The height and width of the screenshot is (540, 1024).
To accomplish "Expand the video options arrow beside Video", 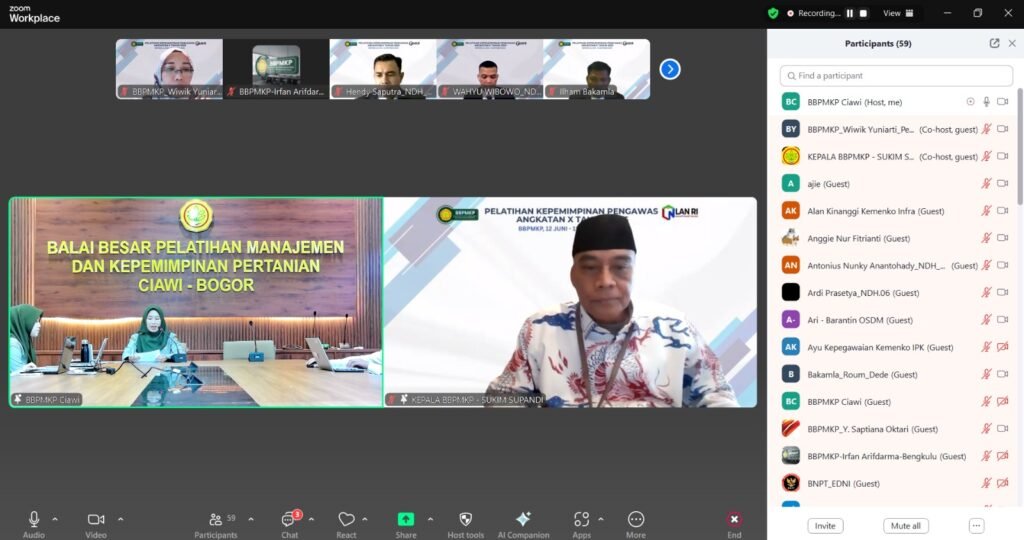I will [121, 519].
